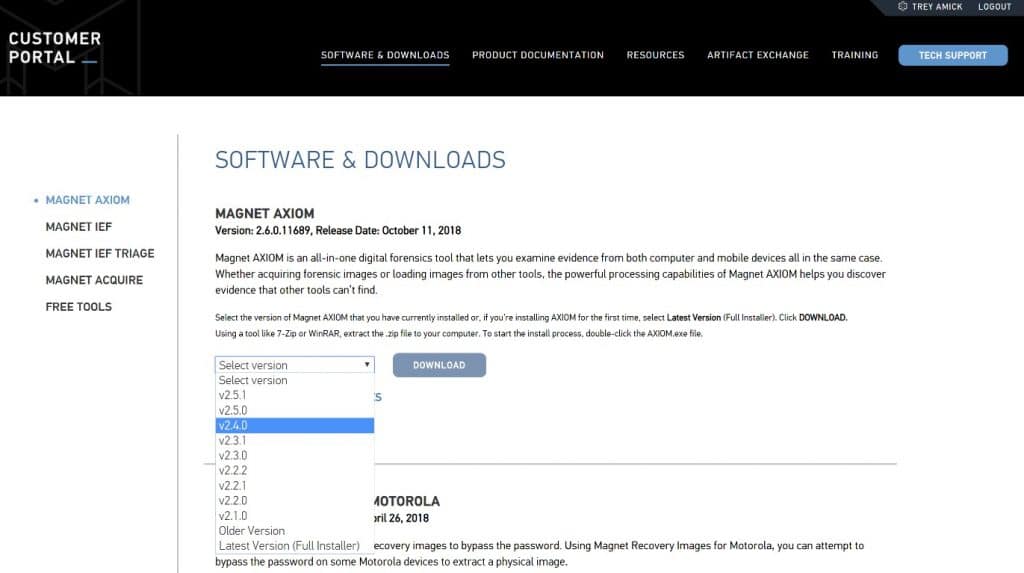
Task: Open Free Tools in the sidebar
Action: [x=78, y=307]
